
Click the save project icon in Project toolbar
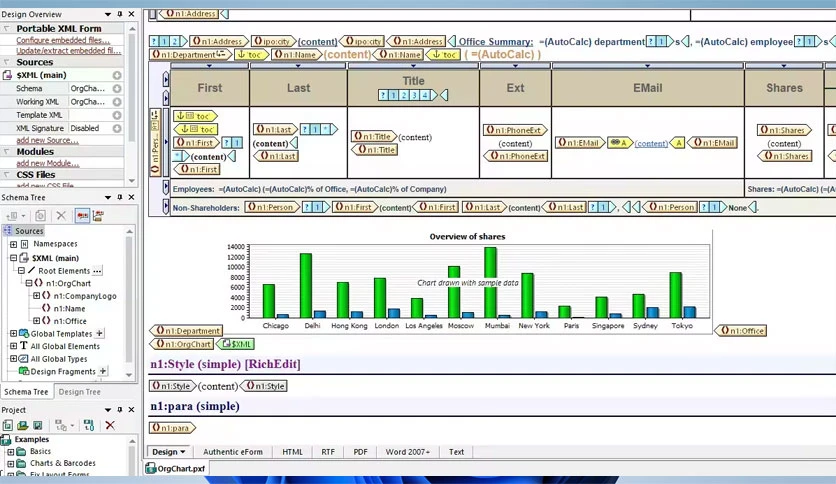click(x=37, y=425)
